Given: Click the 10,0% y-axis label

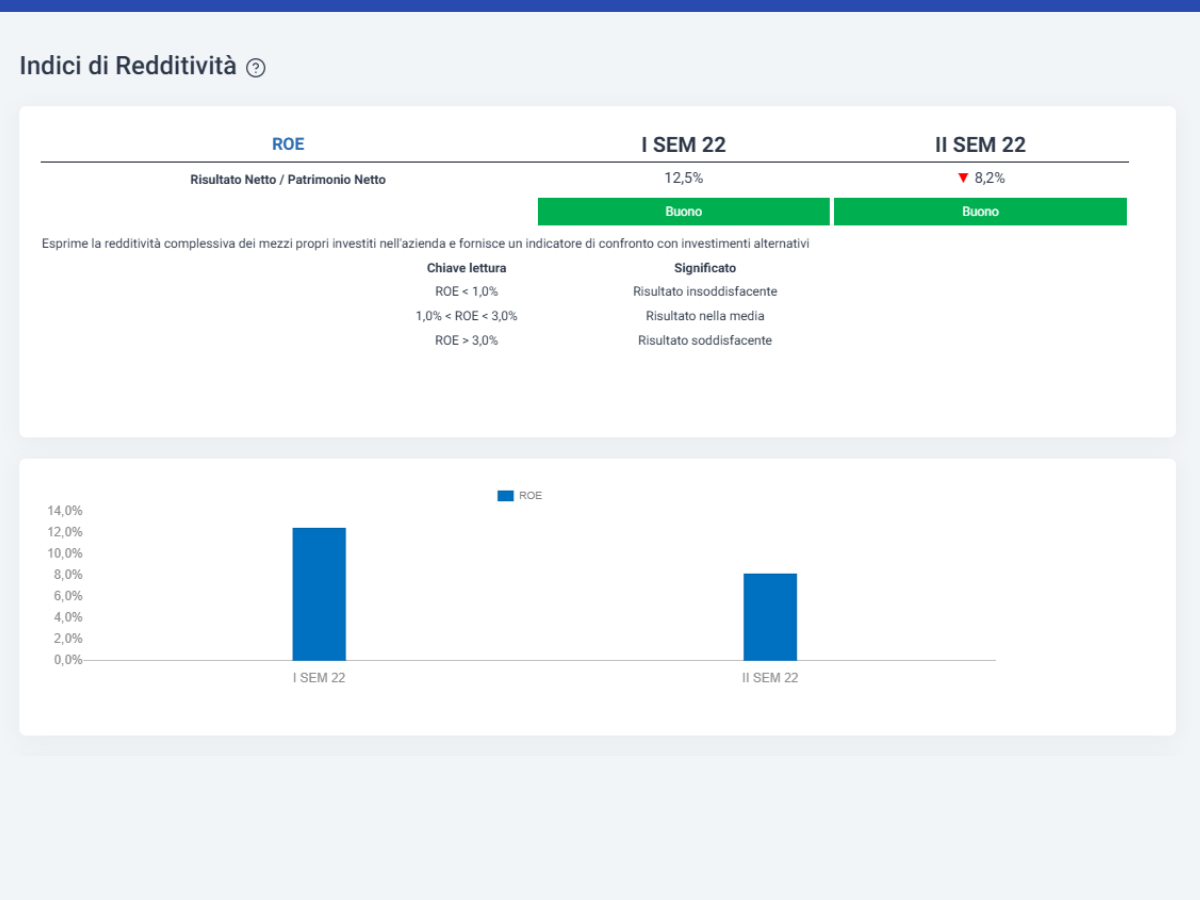Looking at the screenshot, I should click(65, 553).
